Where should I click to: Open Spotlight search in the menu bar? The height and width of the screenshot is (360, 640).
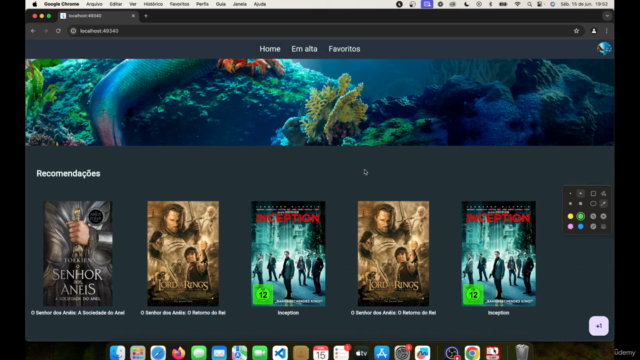click(x=529, y=4)
